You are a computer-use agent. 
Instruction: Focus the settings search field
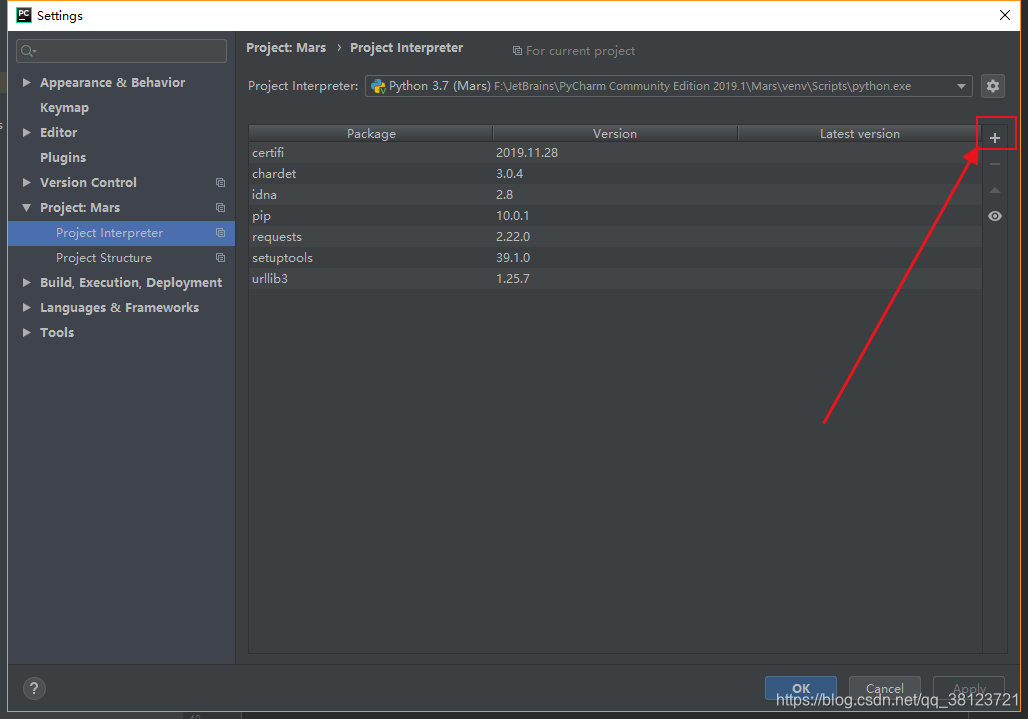tap(121, 51)
